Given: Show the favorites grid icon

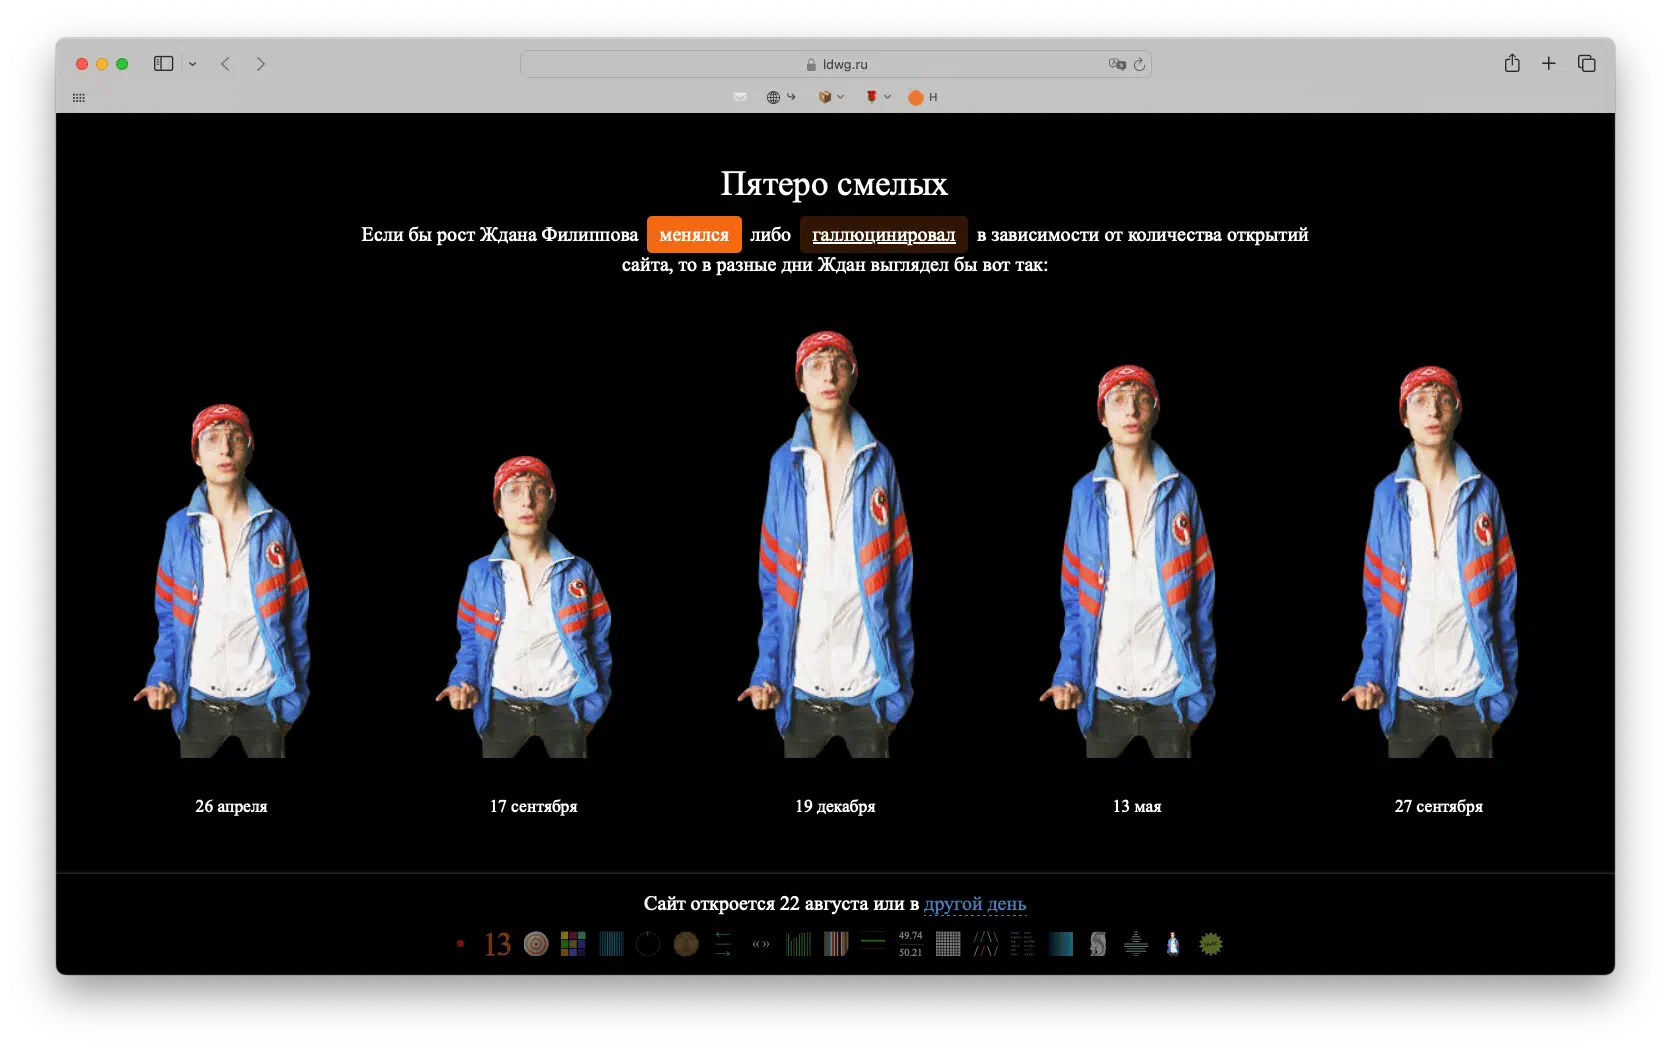Looking at the screenshot, I should (79, 97).
